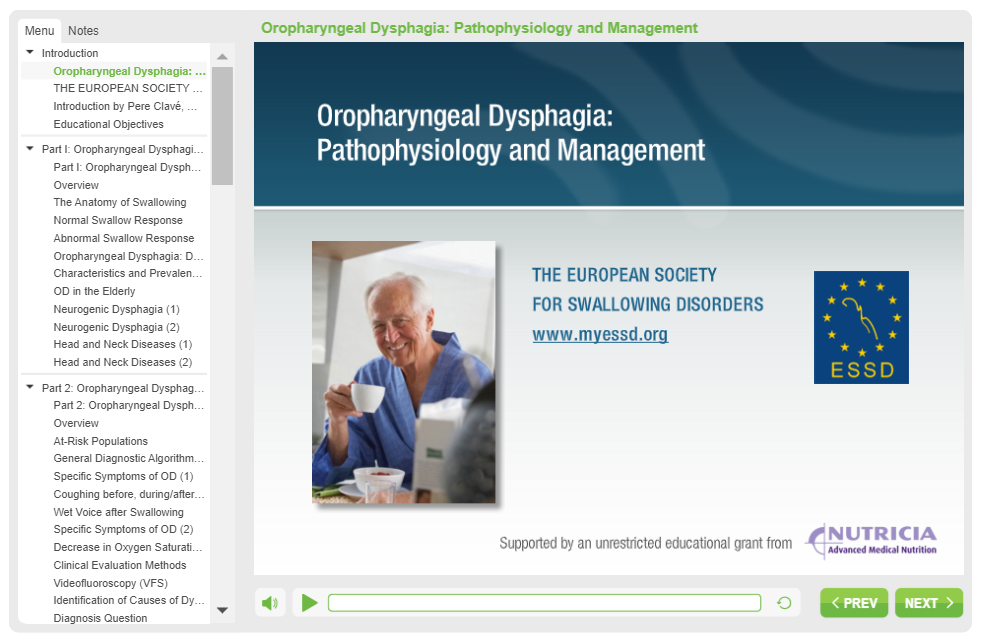Open Identification of Causes of Dy… slide

point(129,601)
